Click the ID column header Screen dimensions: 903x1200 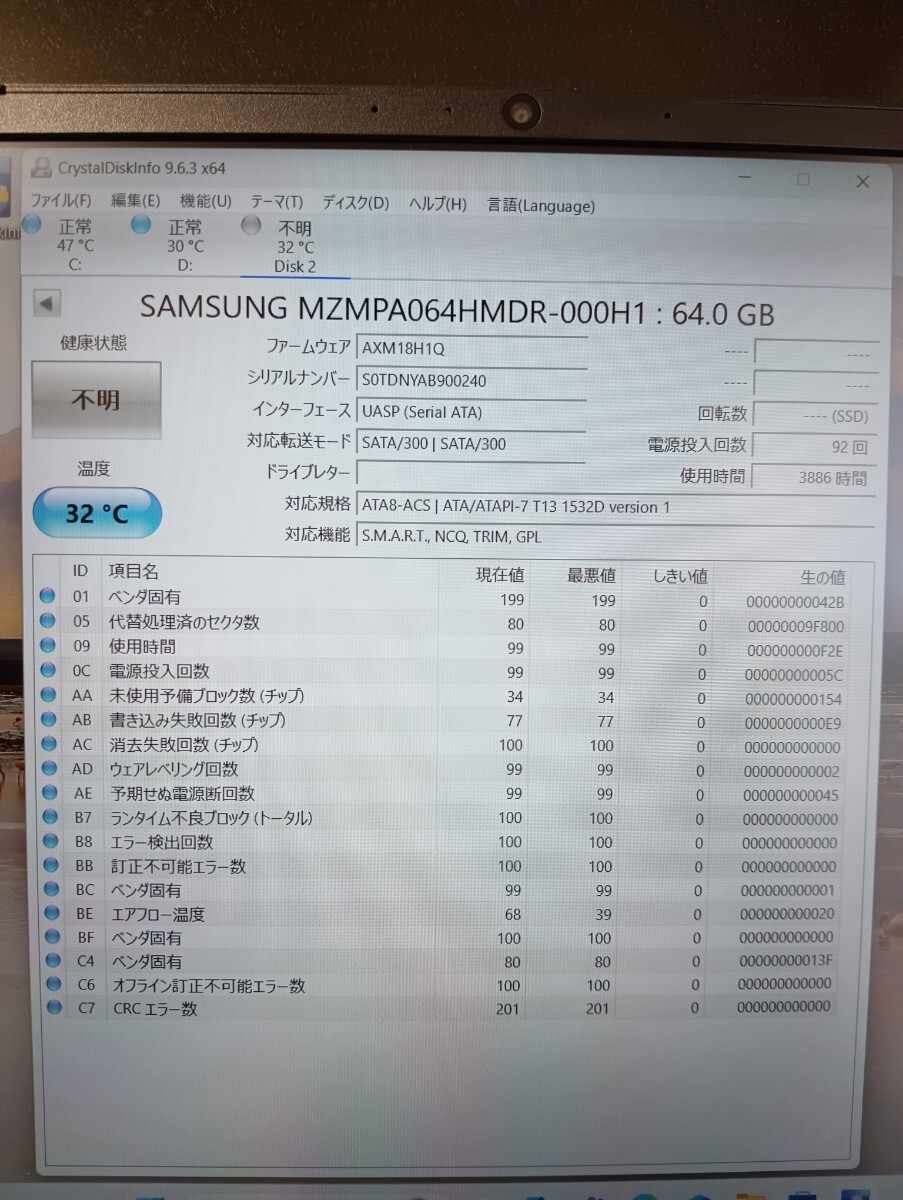pos(81,571)
